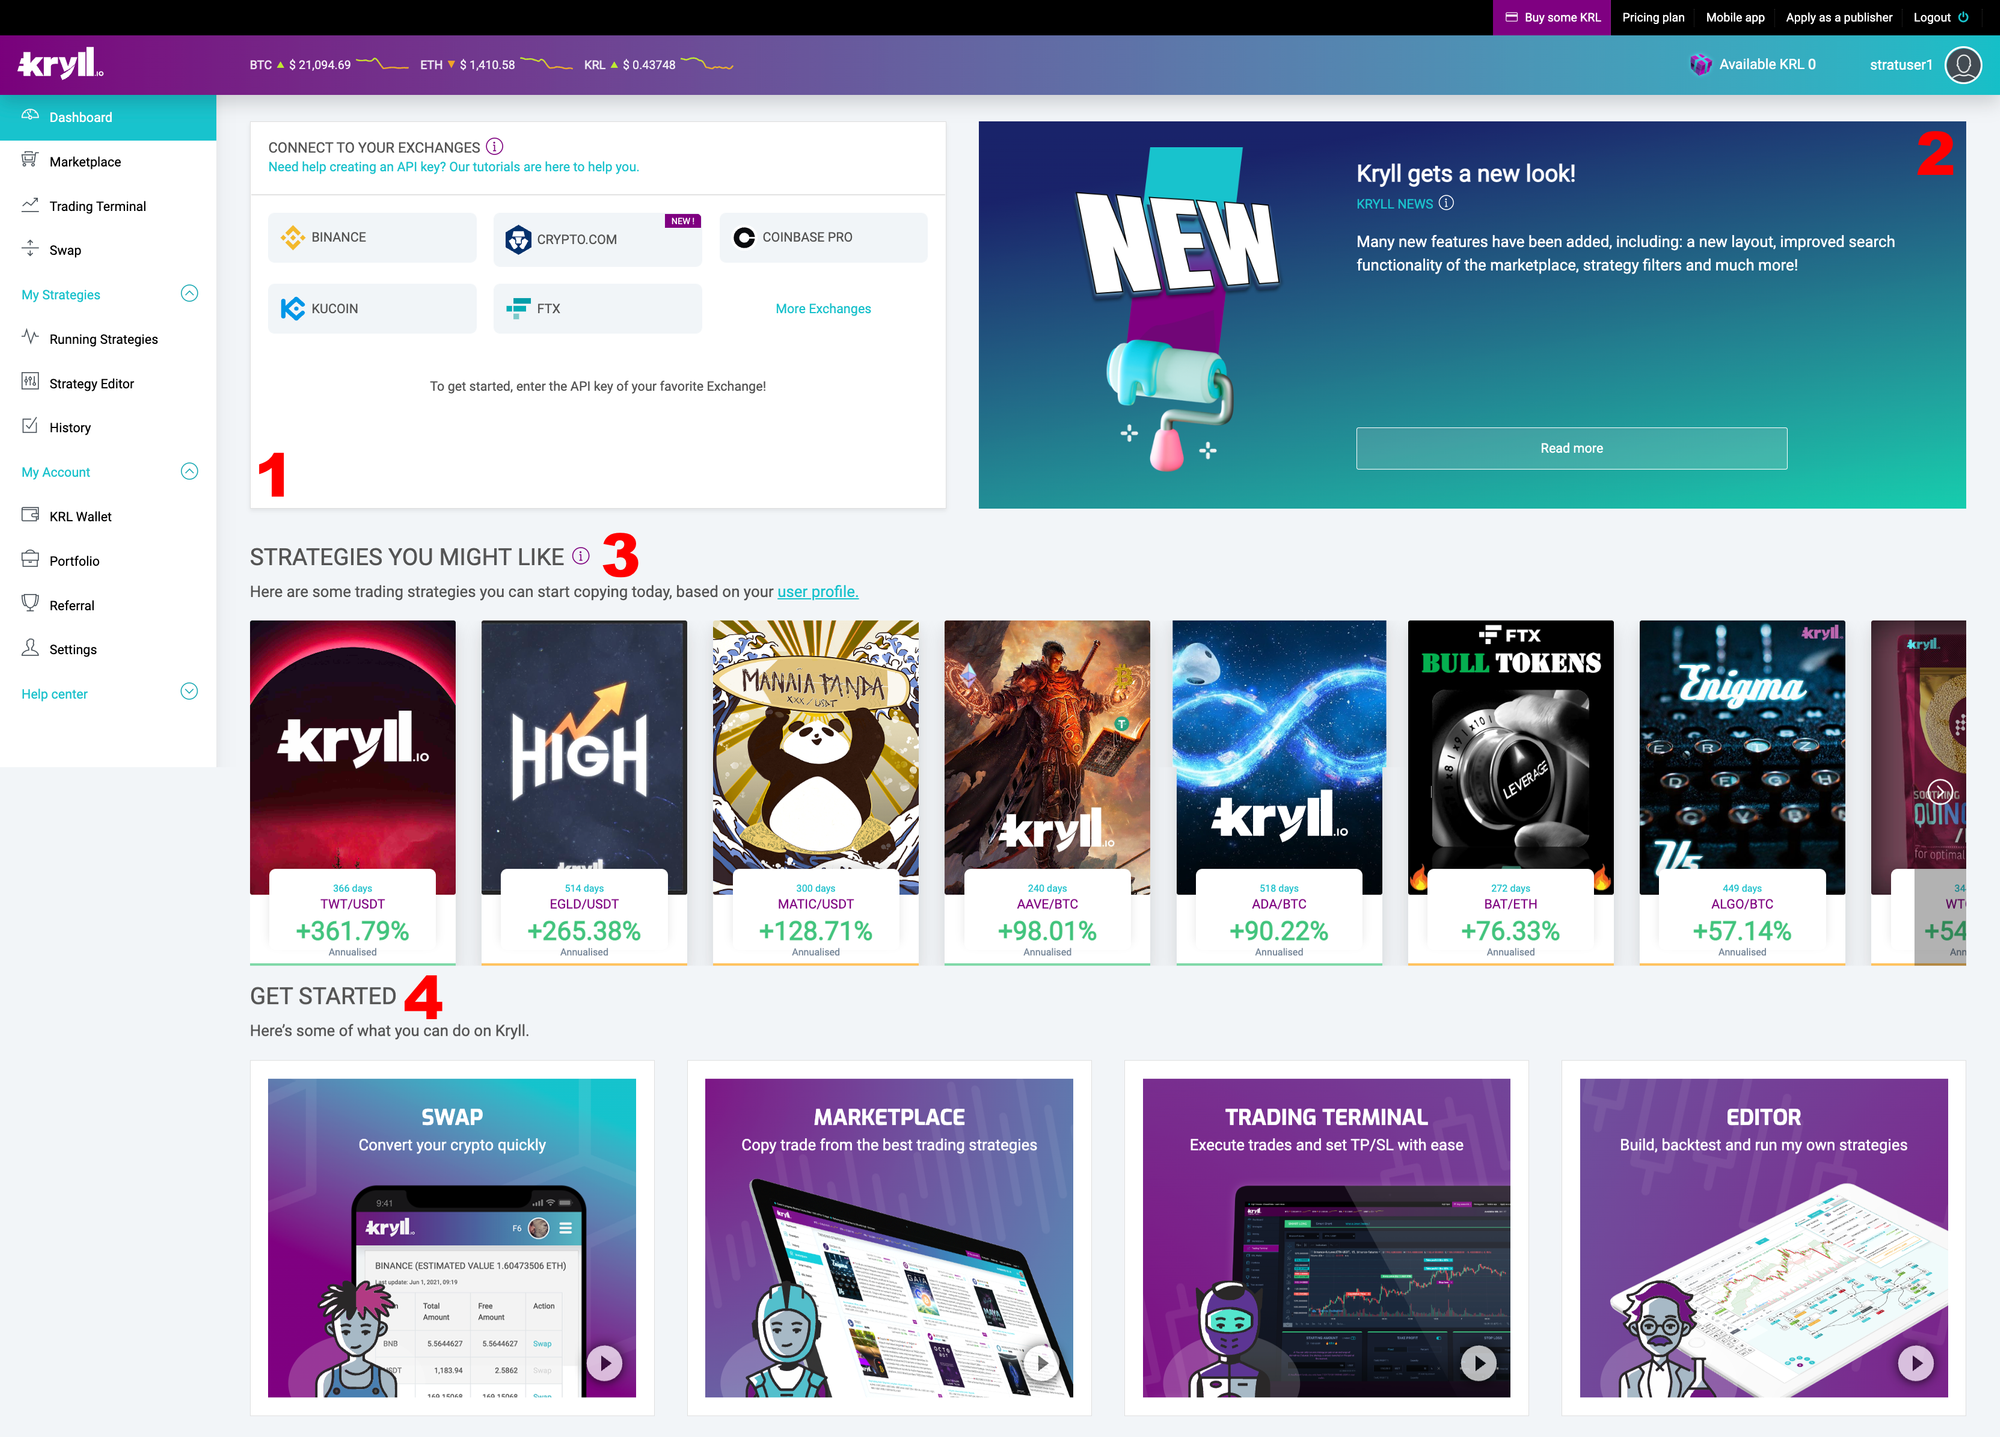
Task: Click the Kryll.io logo in header
Action: (61, 64)
